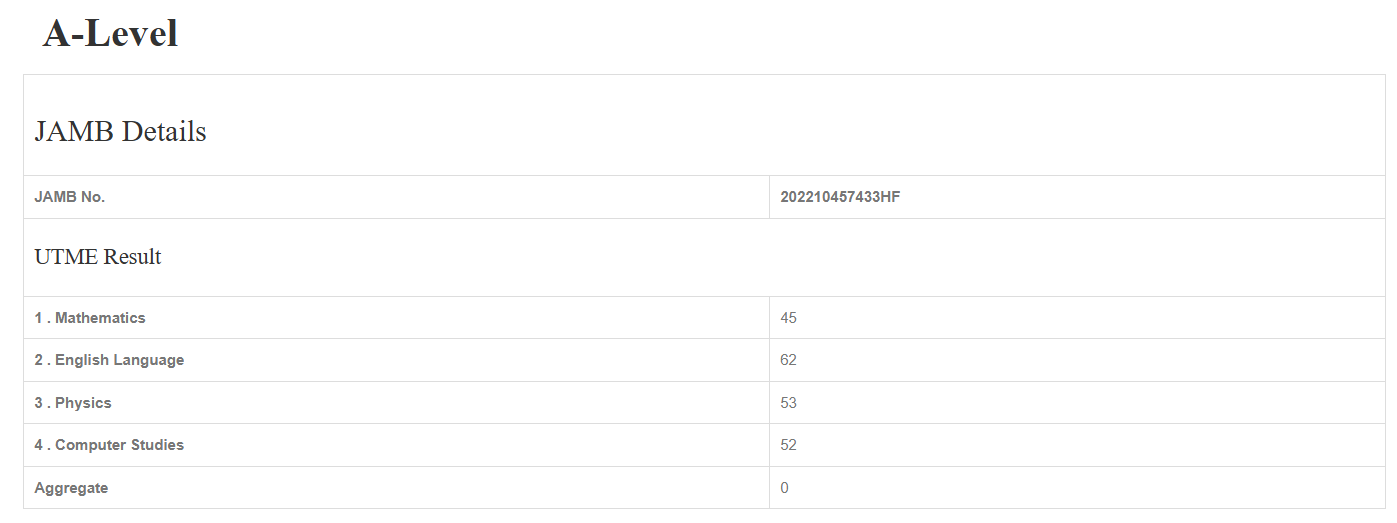Select the JAMB No. label cell
Viewport: 1397px width, 523px height.
point(70,197)
